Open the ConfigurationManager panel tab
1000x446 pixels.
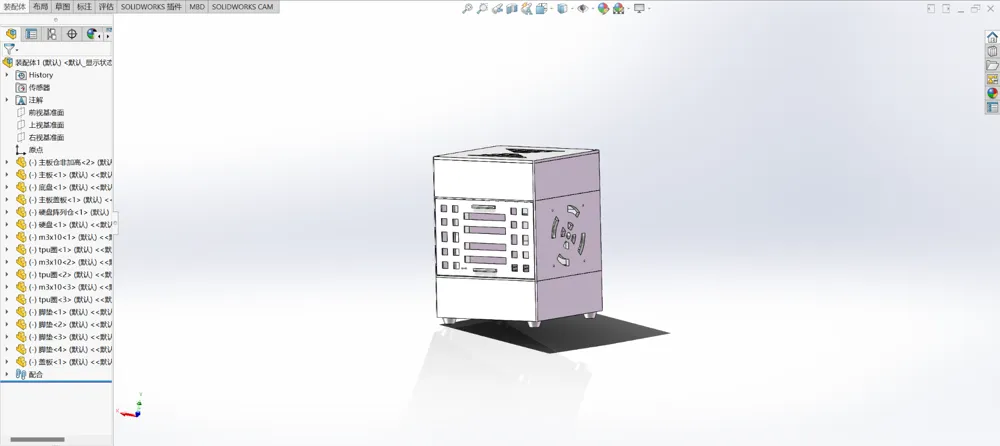(x=51, y=34)
